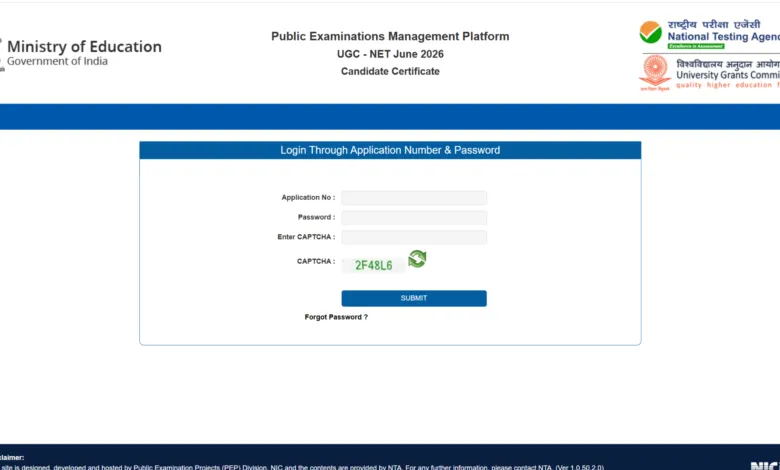780x470 pixels.
Task: Click the CAPTCHA code image 2F48L6
Action: 374,265
